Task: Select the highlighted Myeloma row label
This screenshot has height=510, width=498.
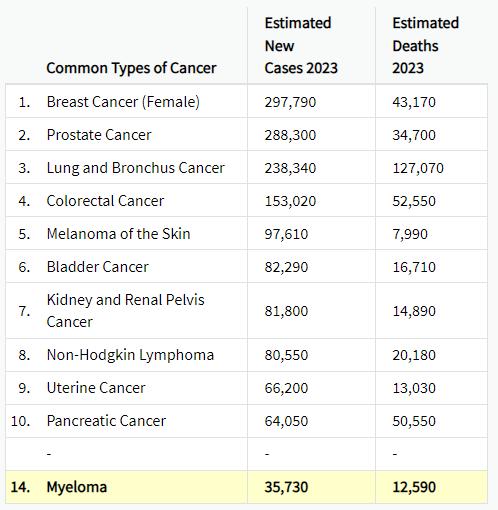Action: point(77,487)
